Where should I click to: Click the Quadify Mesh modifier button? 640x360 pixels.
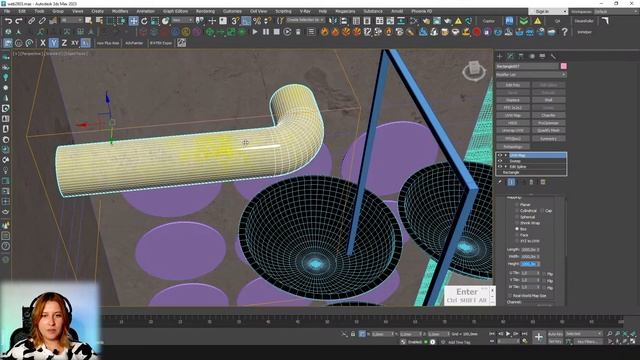(549, 130)
